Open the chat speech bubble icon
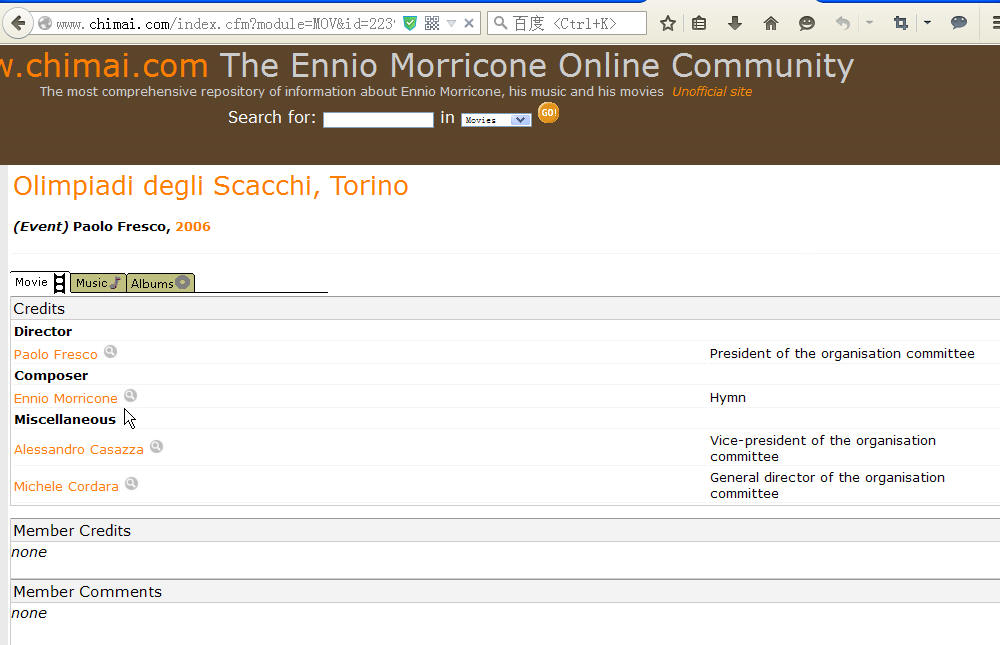1000x645 pixels. tap(959, 23)
